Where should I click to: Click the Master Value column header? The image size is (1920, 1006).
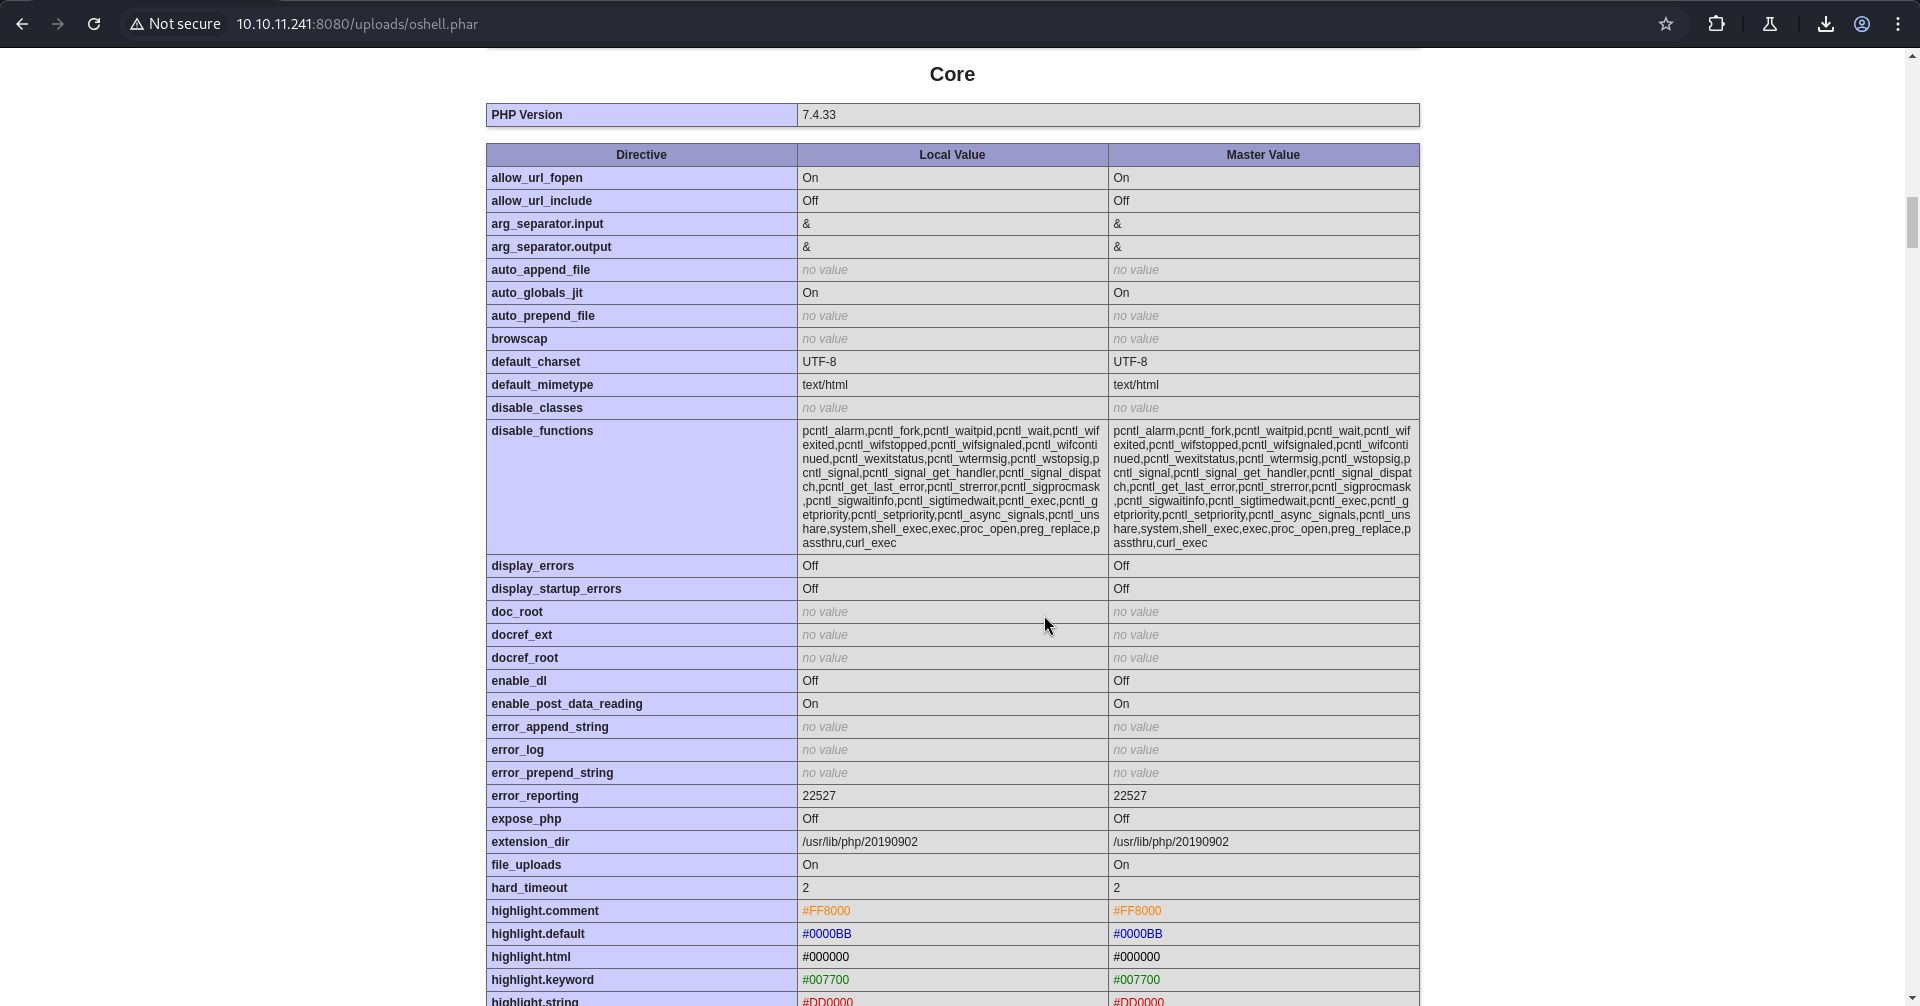[x=1263, y=155]
